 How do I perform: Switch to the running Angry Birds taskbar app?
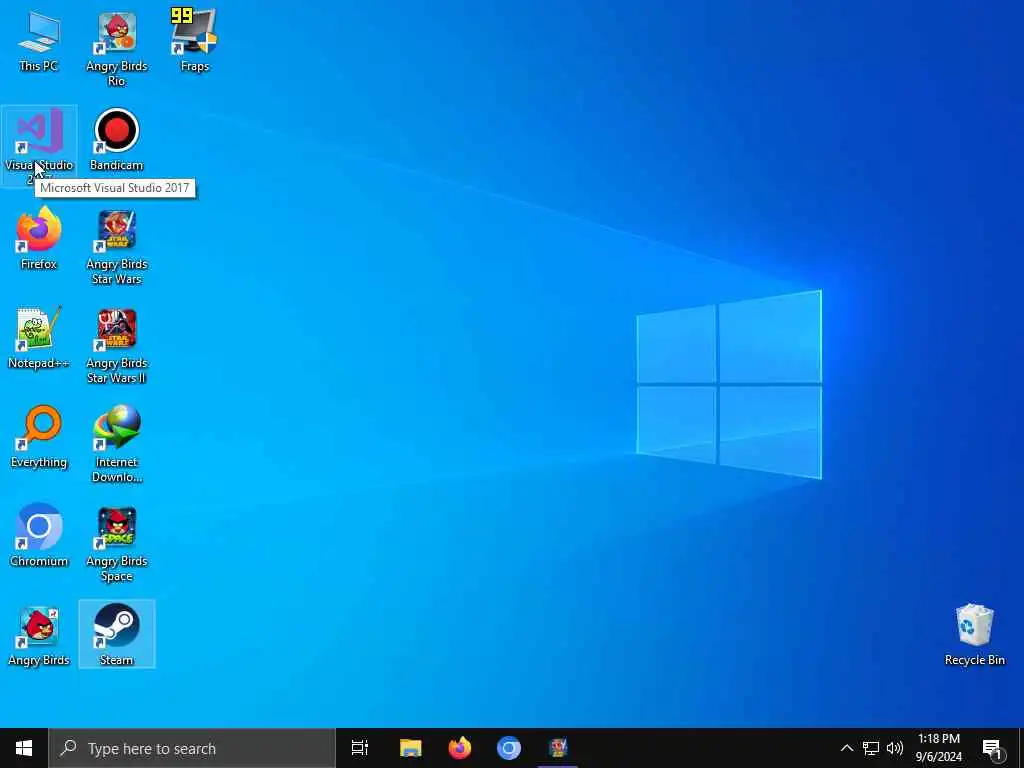558,748
